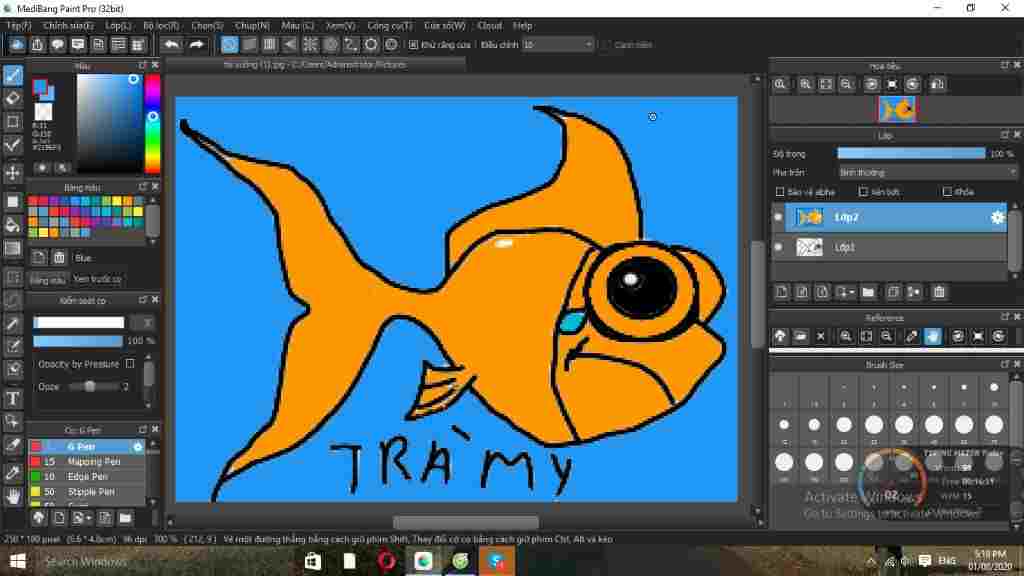Select the Eraser tool in left toolbar
Screen dimensions: 1024x576
click(13, 98)
